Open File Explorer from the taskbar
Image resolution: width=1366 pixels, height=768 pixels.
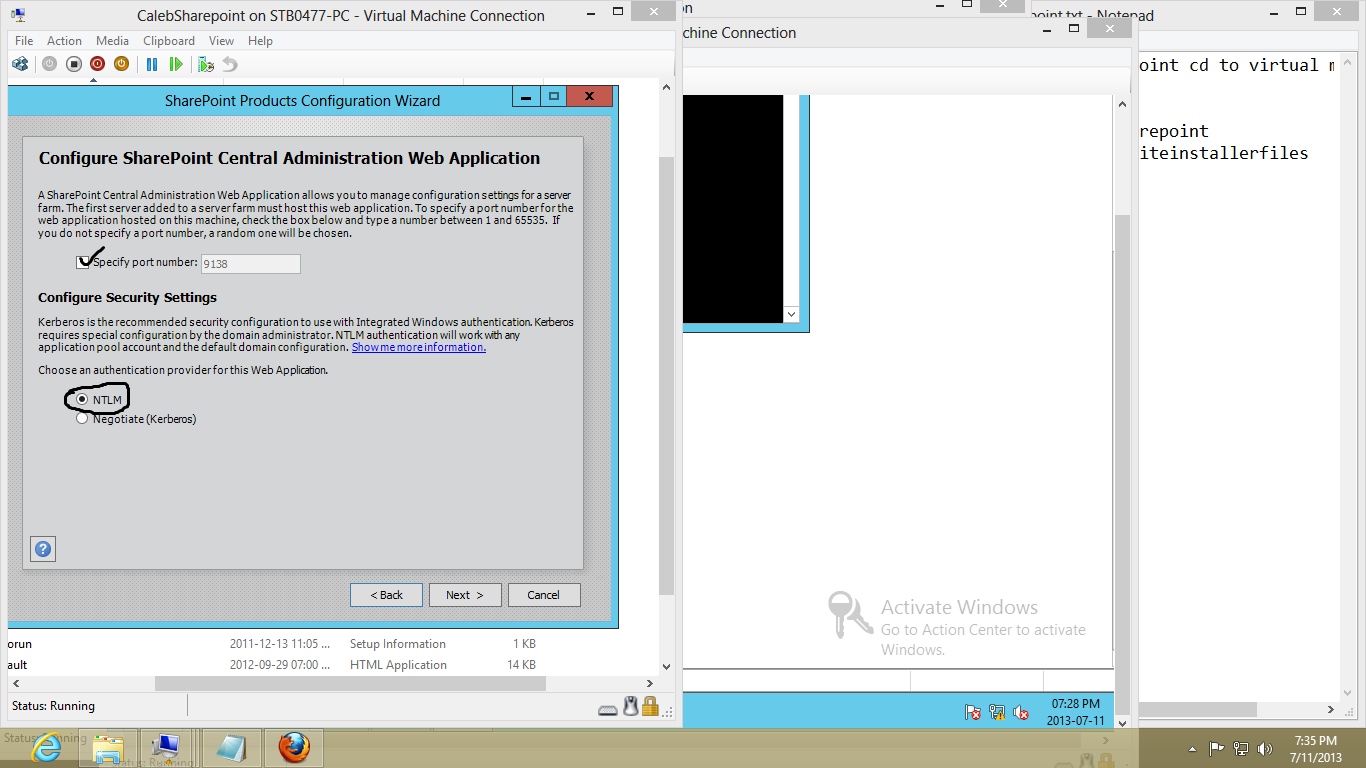[x=108, y=748]
